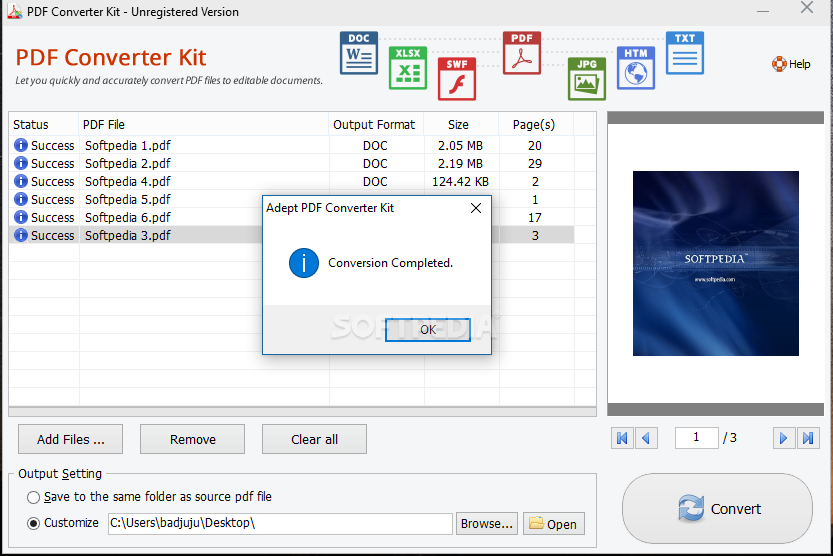The width and height of the screenshot is (833, 556).
Task: Click info icon beside Softpedia 4.pdf
Action: tap(21, 181)
